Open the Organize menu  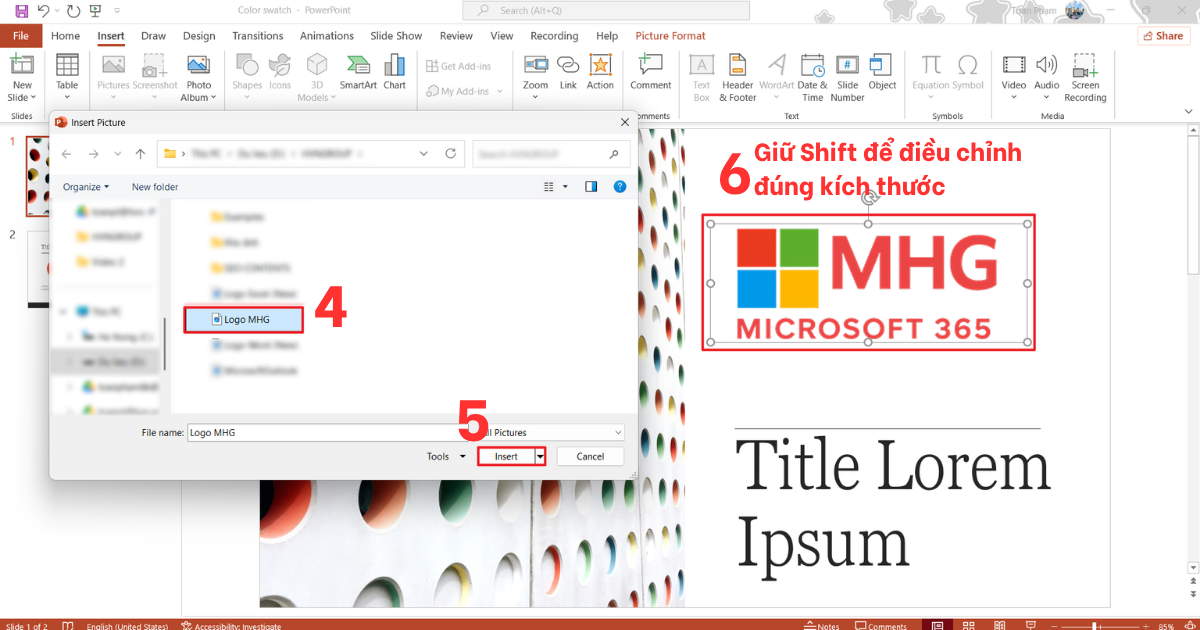click(86, 187)
